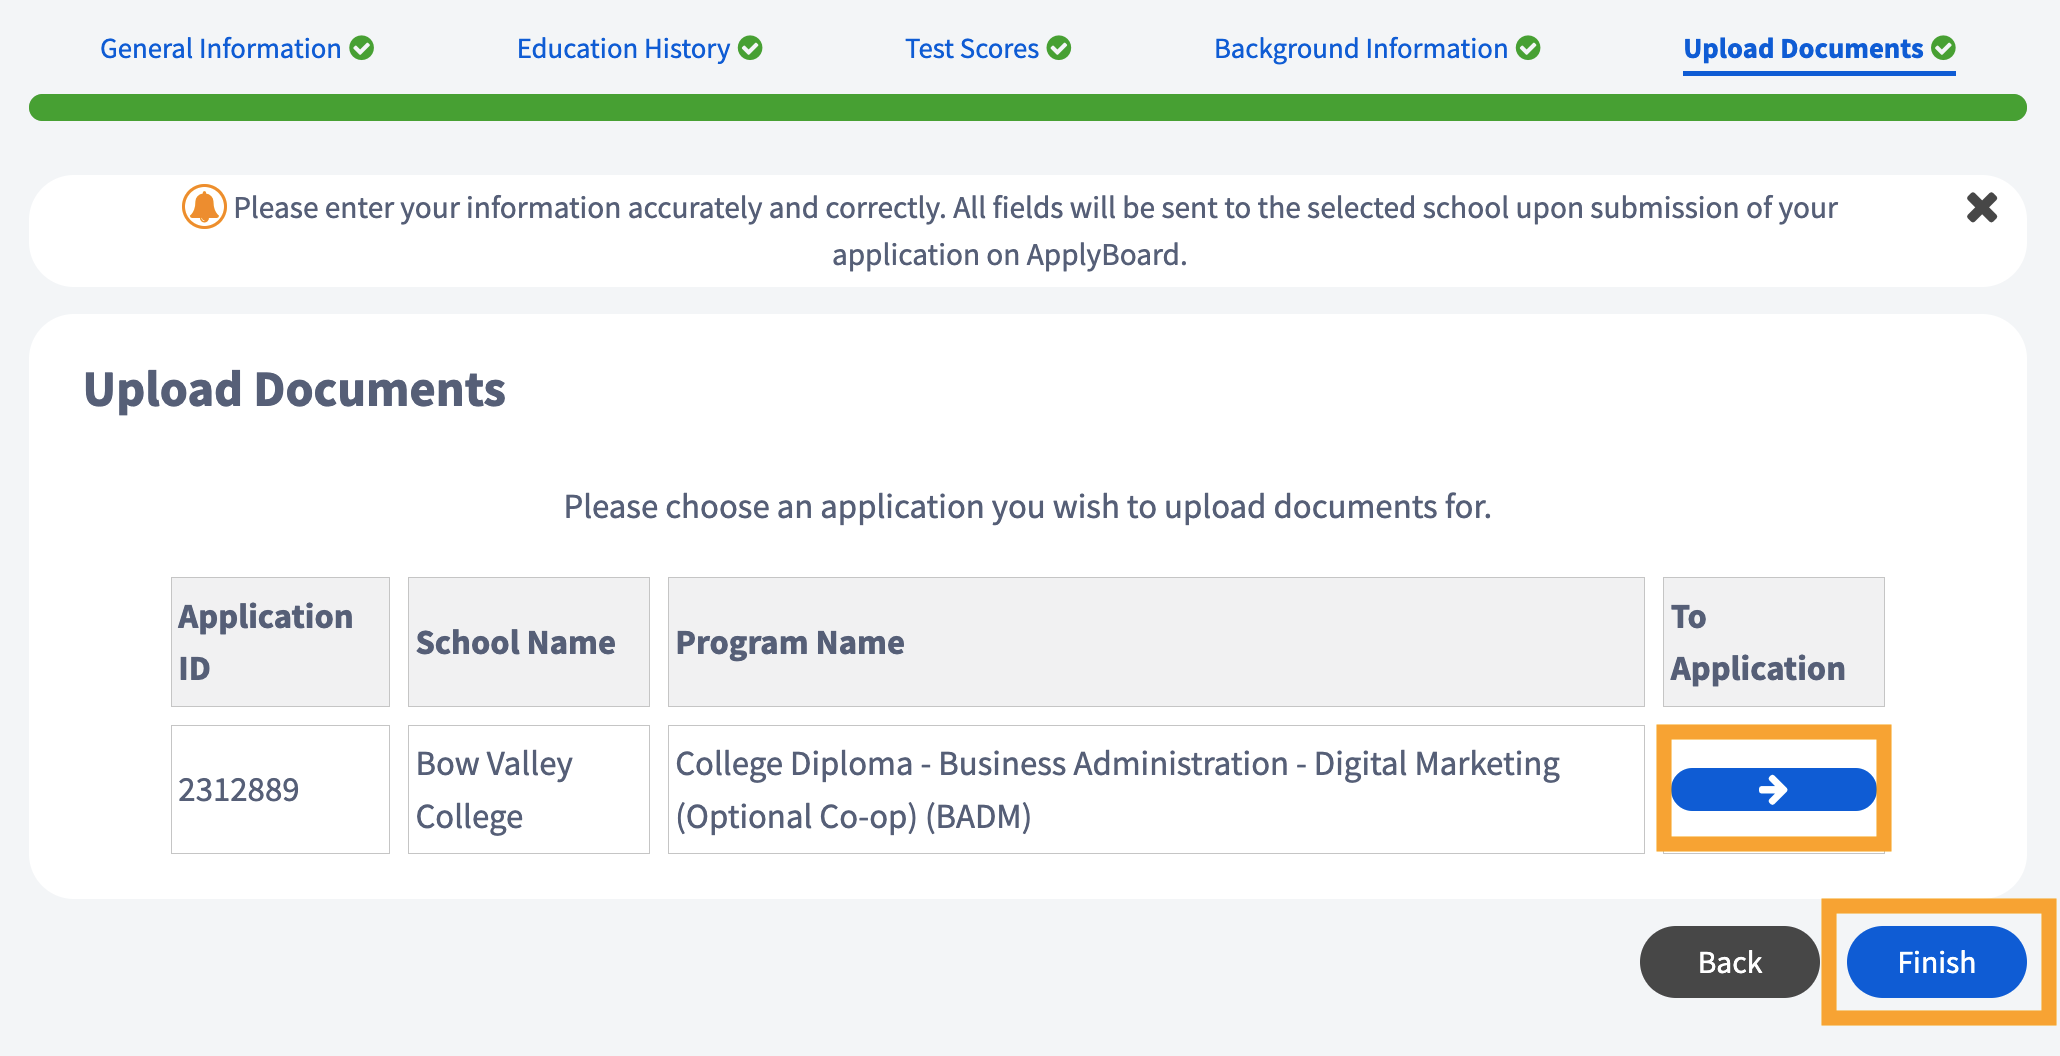Image resolution: width=2060 pixels, height=1056 pixels.
Task: Select Bow Valley College cell
Action: pos(529,789)
